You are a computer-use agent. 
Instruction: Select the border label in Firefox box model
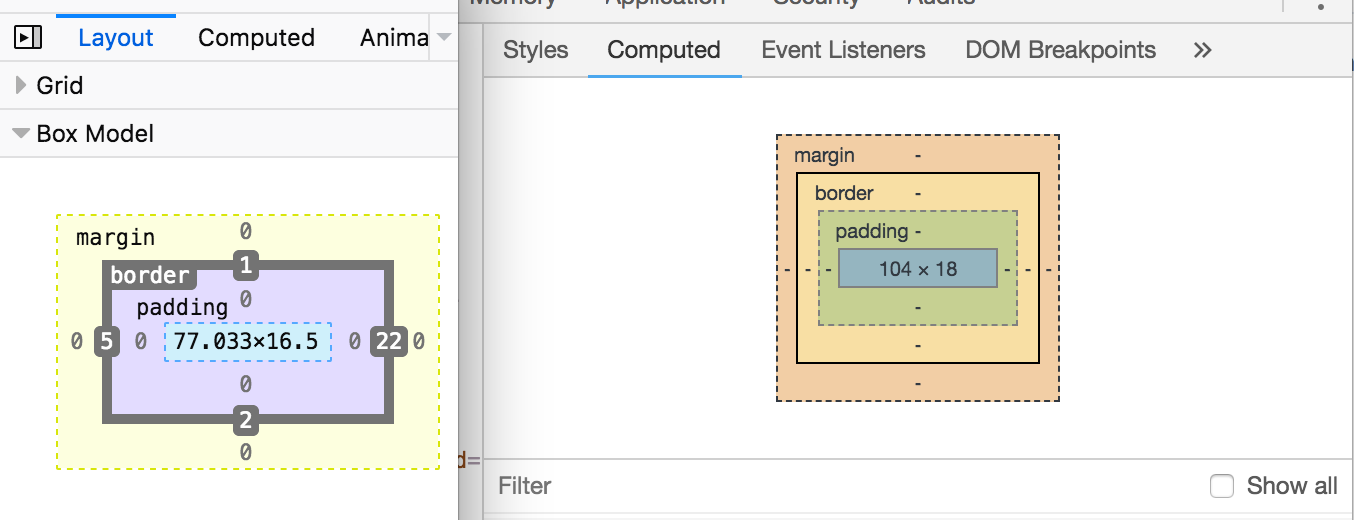150,276
